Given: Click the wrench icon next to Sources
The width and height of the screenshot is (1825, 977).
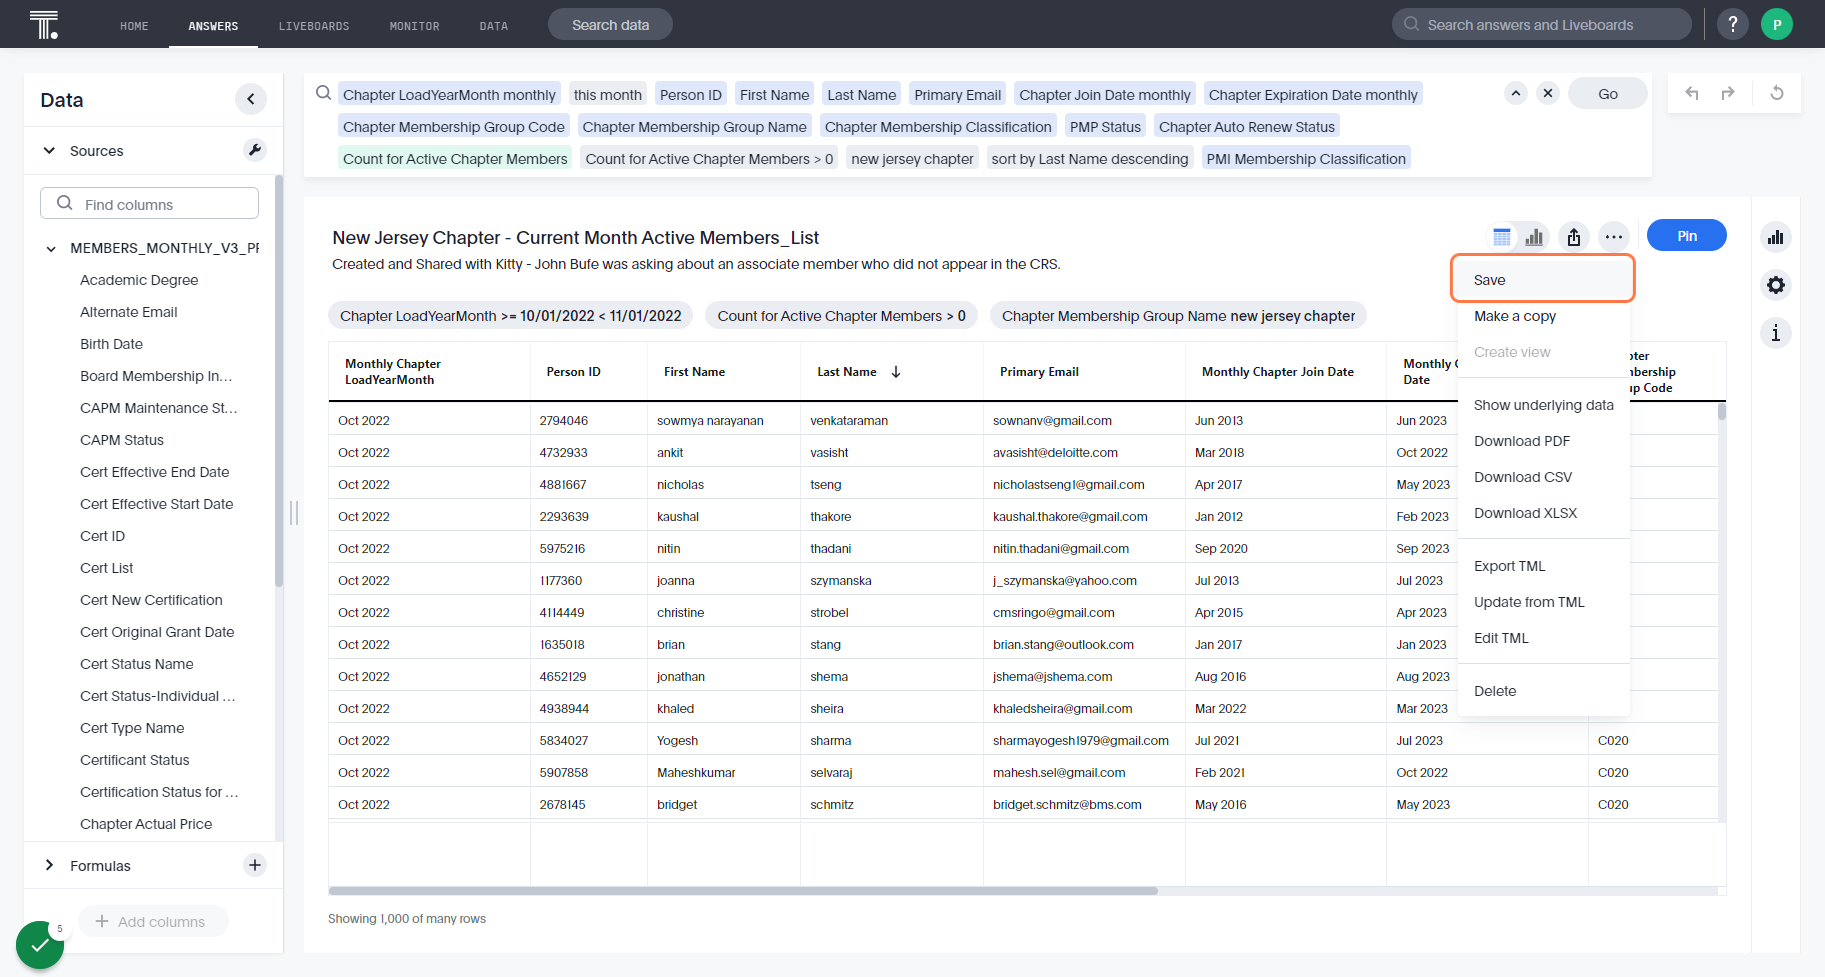Looking at the screenshot, I should click(x=254, y=150).
